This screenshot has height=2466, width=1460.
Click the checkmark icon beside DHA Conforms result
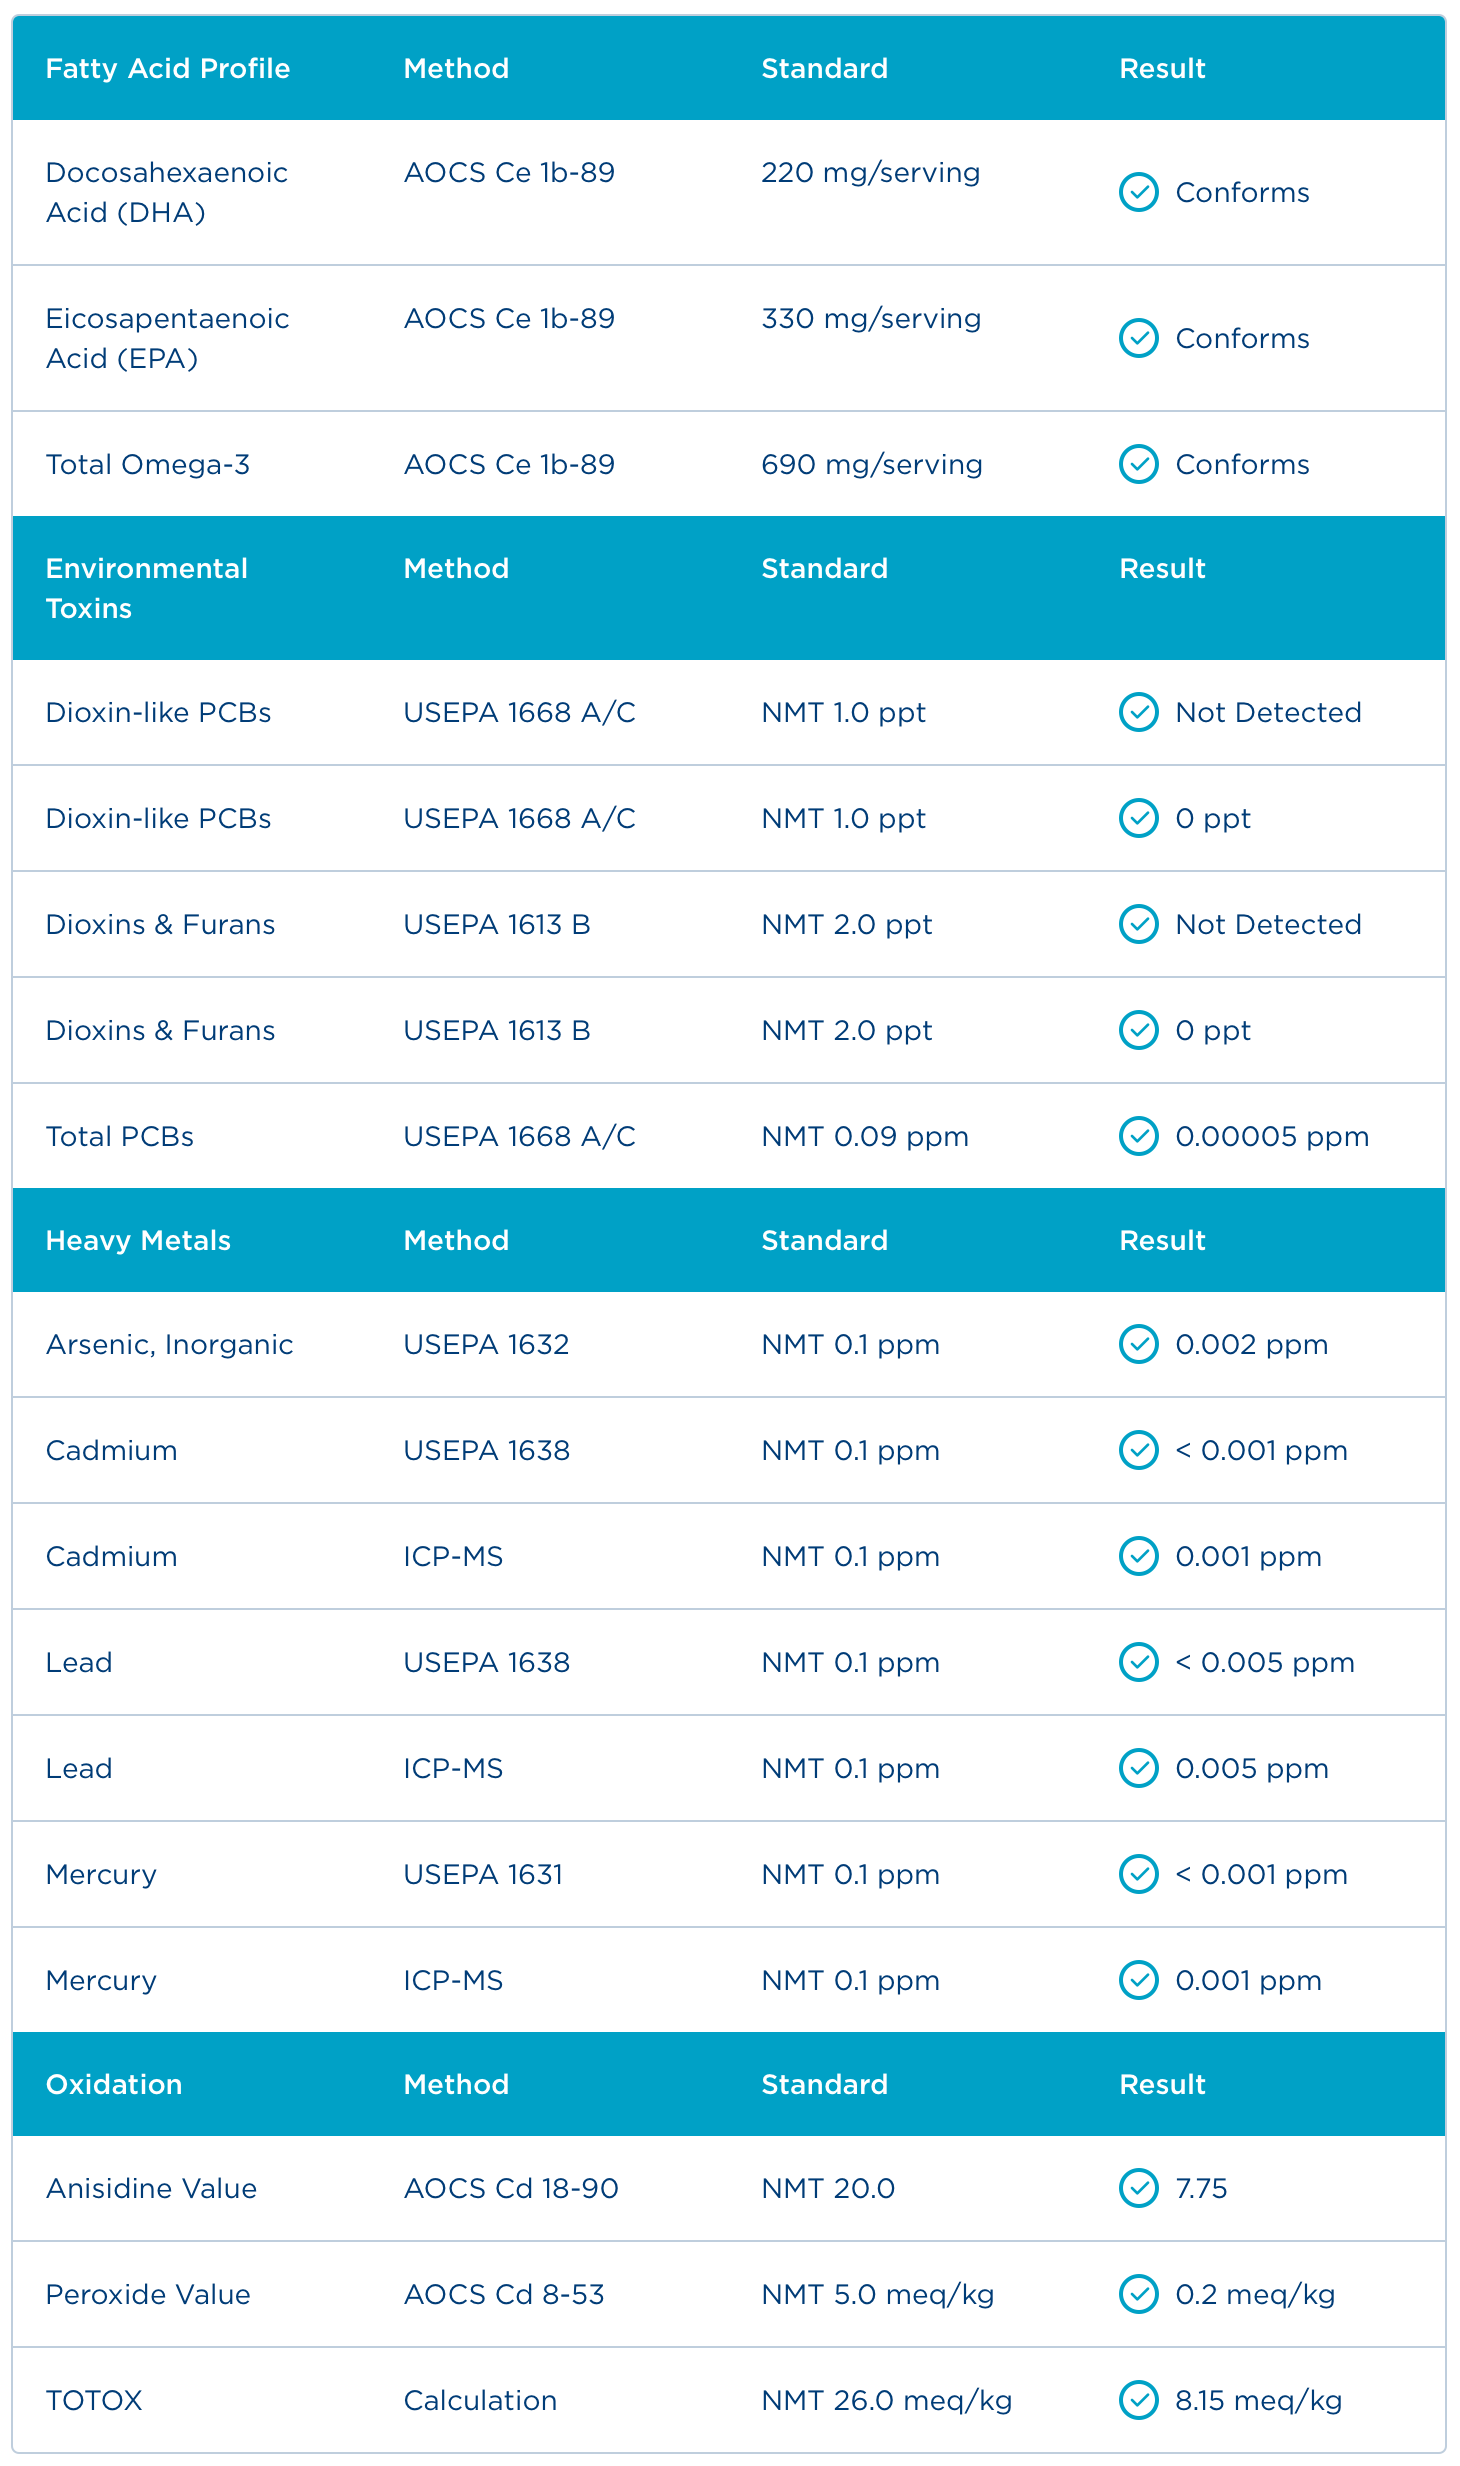tap(1138, 192)
